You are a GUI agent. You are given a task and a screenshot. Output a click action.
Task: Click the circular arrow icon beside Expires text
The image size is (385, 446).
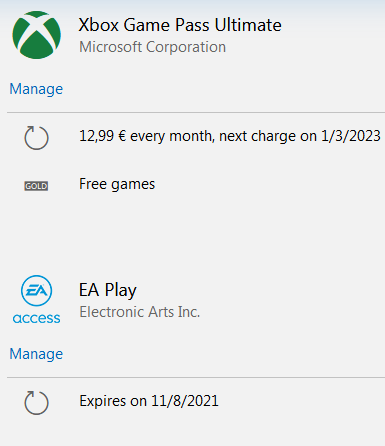(x=36, y=403)
